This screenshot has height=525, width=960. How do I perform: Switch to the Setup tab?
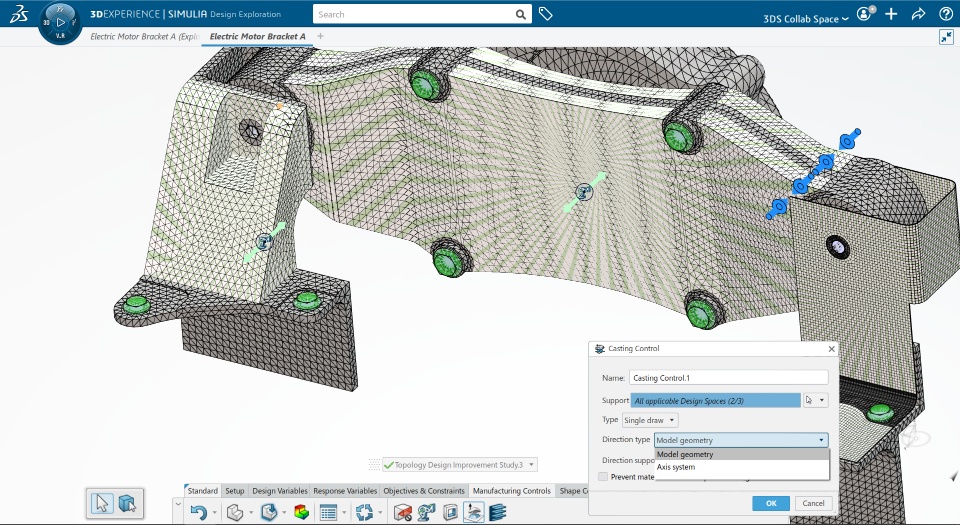[234, 491]
